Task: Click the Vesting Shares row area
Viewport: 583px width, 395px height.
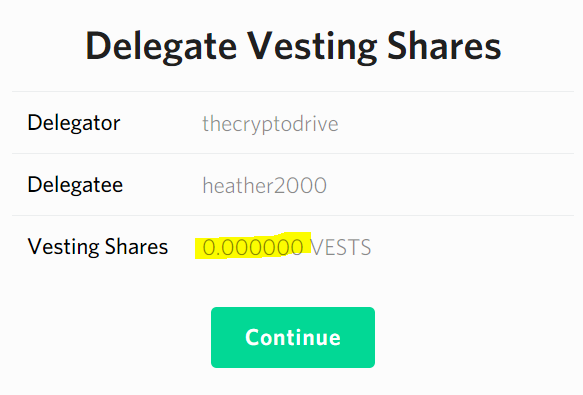Action: click(x=293, y=247)
